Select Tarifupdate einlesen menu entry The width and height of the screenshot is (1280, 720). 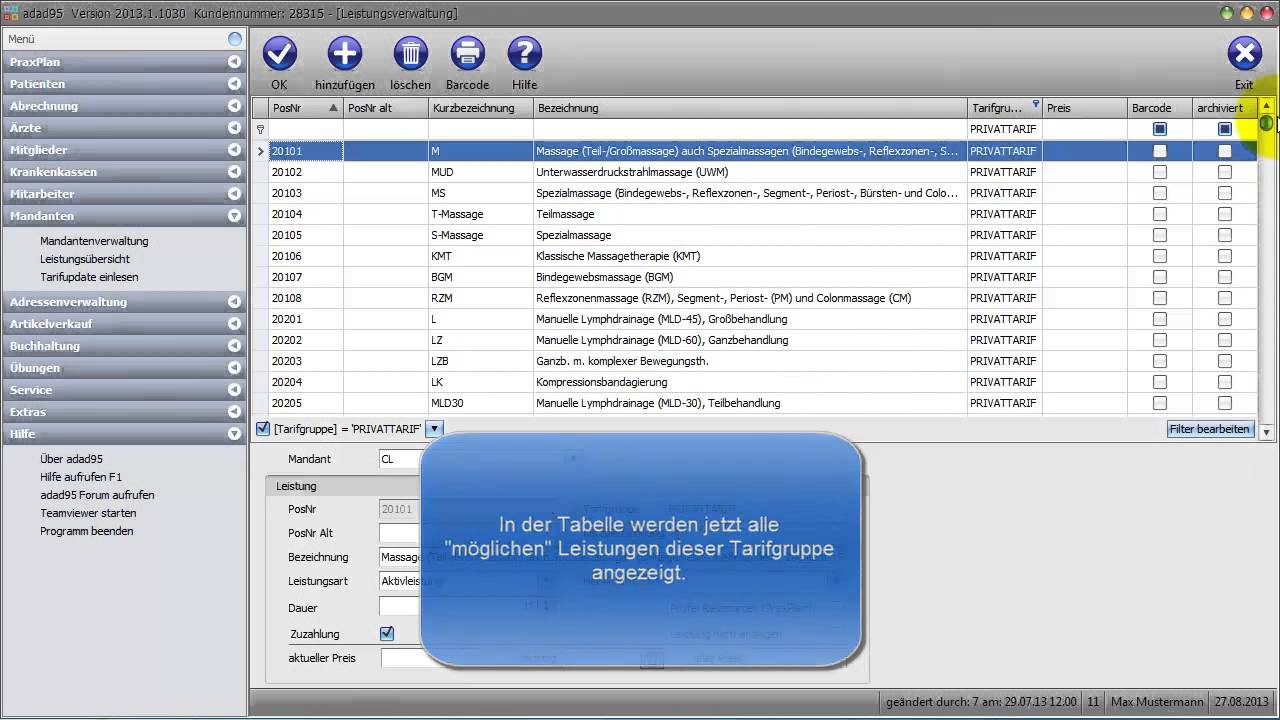pos(89,277)
